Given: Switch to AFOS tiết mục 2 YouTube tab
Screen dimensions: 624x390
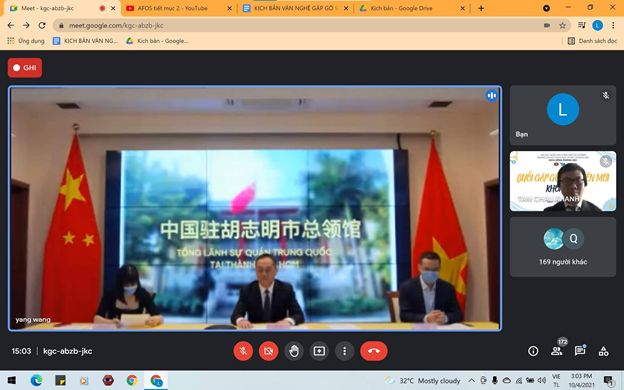Looking at the screenshot, I should click(x=178, y=8).
